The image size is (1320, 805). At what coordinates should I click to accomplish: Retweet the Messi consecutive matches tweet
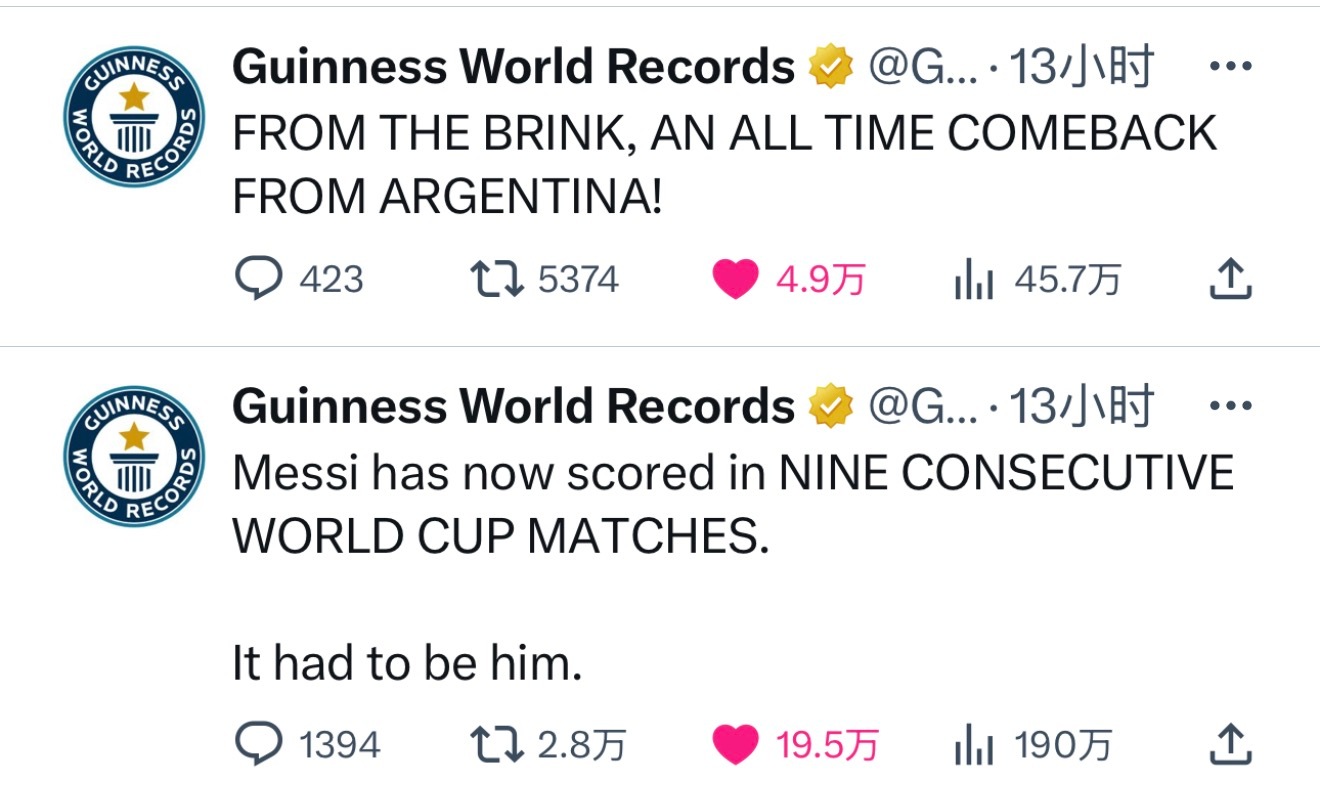click(549, 744)
